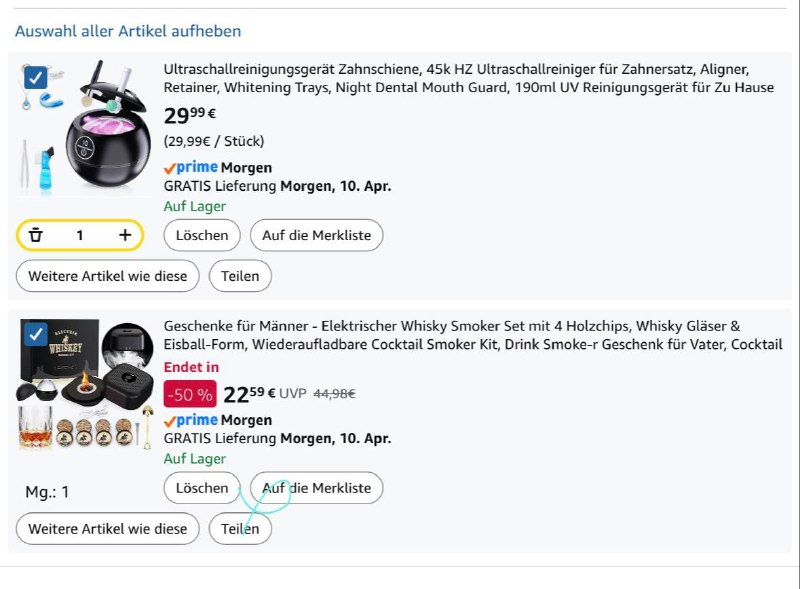The height and width of the screenshot is (589, 800).
Task: Add ultrasonic cleaner 'Auf die Merkliste'
Action: point(316,235)
